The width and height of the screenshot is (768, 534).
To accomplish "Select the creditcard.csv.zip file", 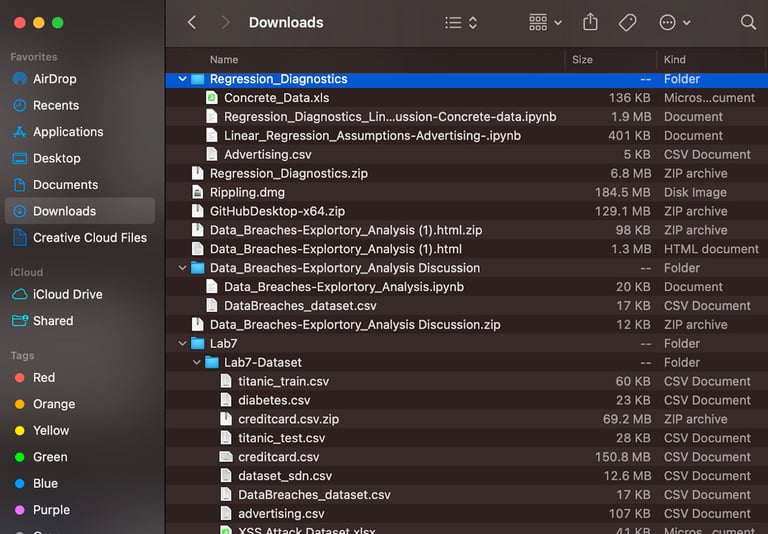I will (x=288, y=419).
